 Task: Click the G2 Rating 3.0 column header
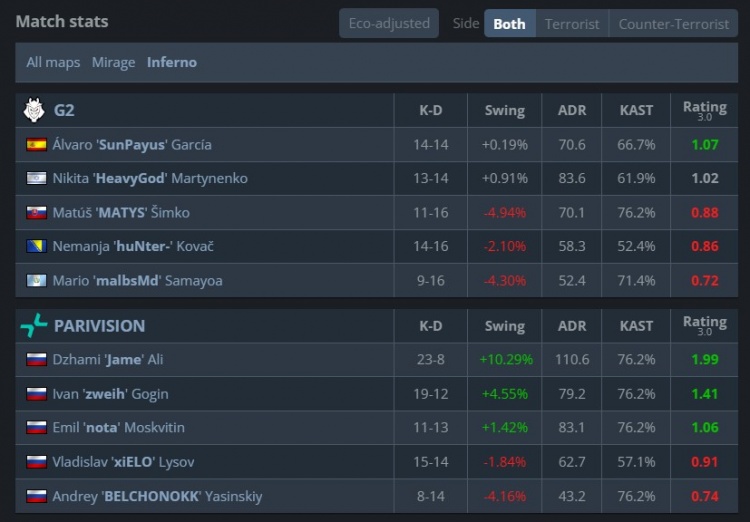point(704,110)
